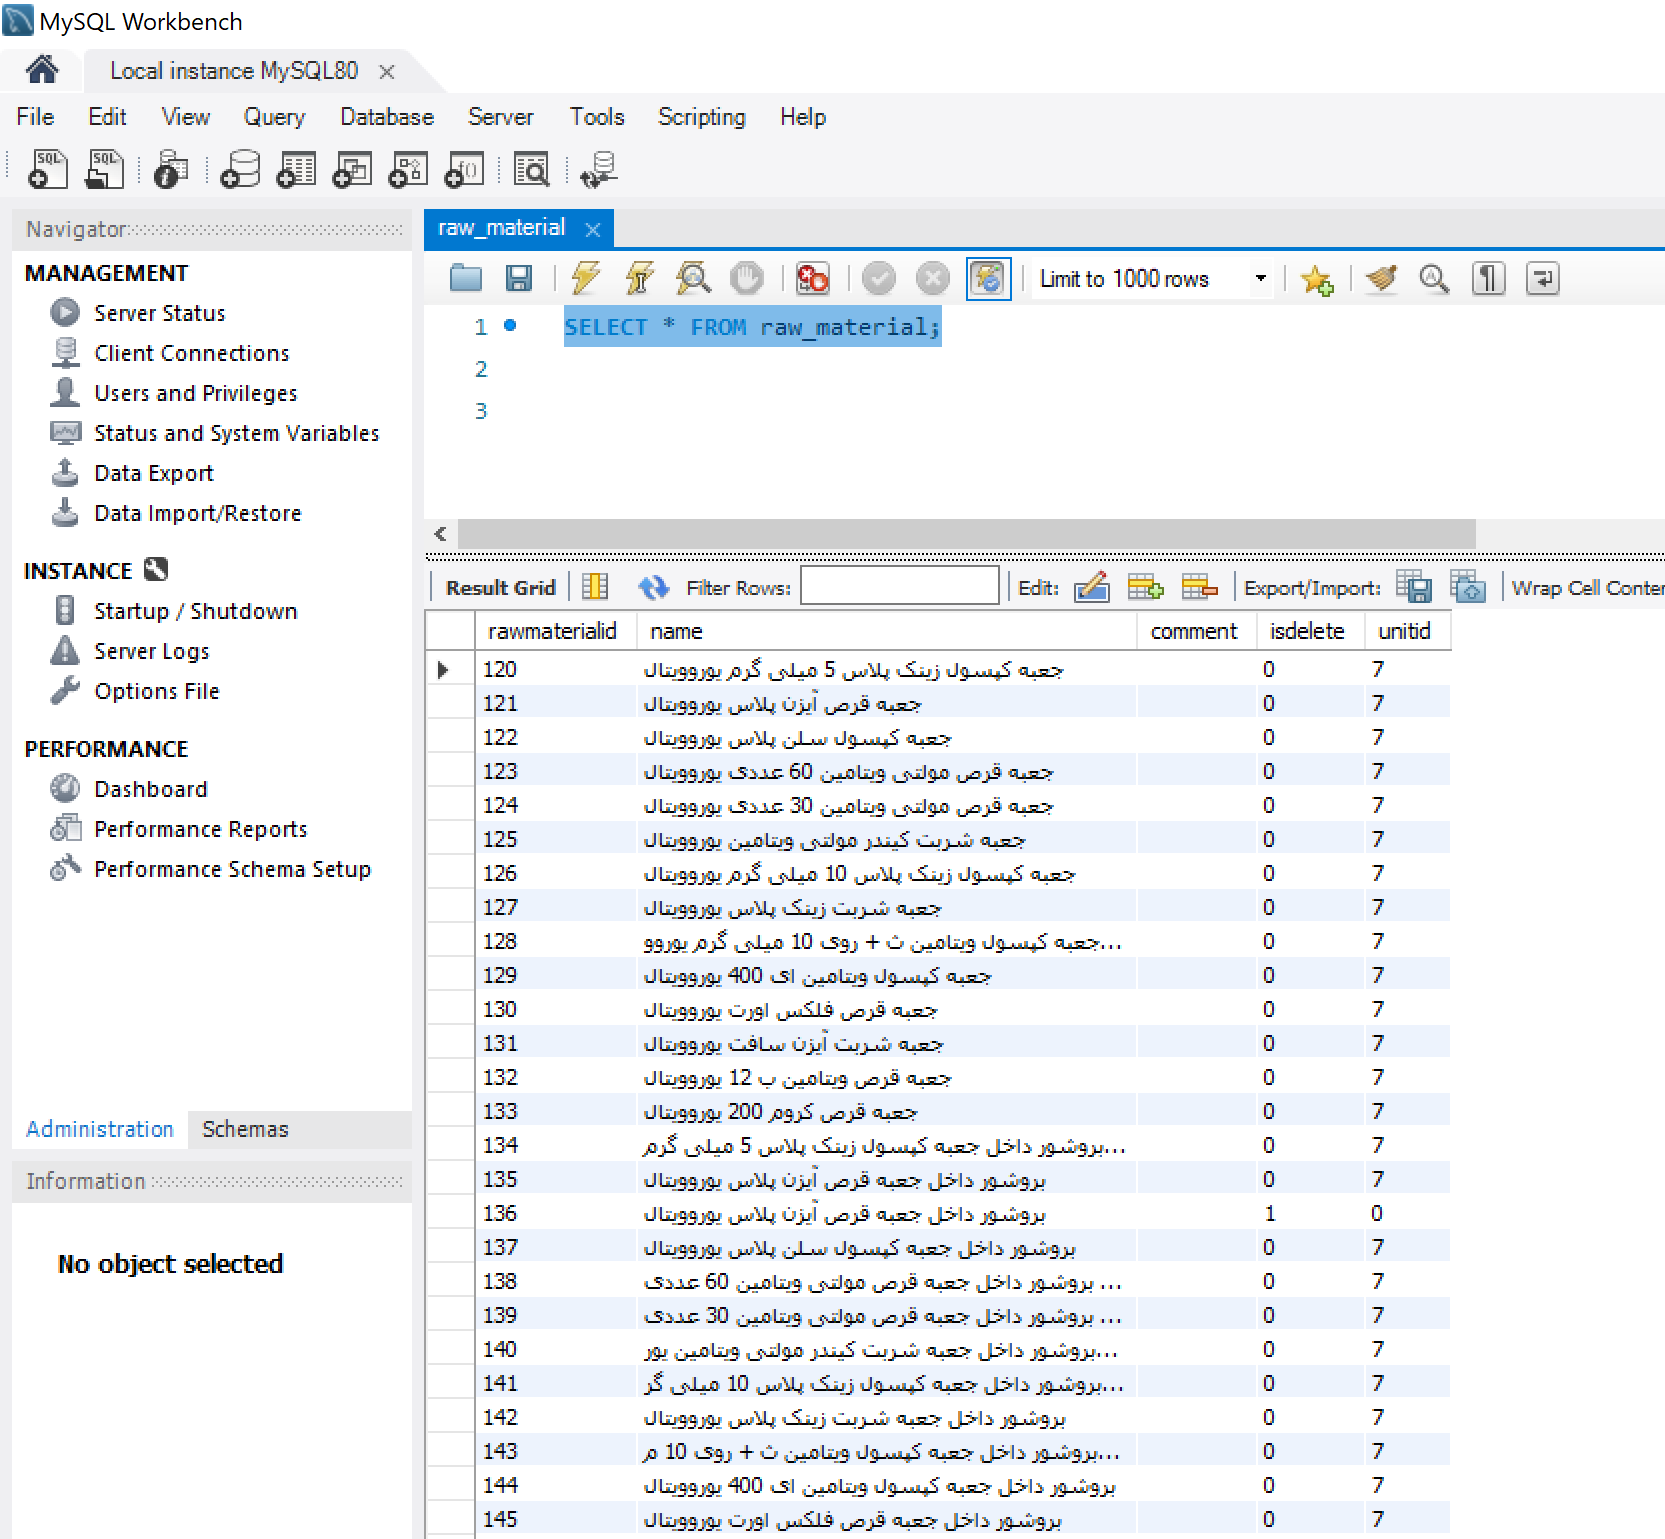The image size is (1665, 1539).
Task: Save query as snippet star icon
Action: click(1317, 279)
